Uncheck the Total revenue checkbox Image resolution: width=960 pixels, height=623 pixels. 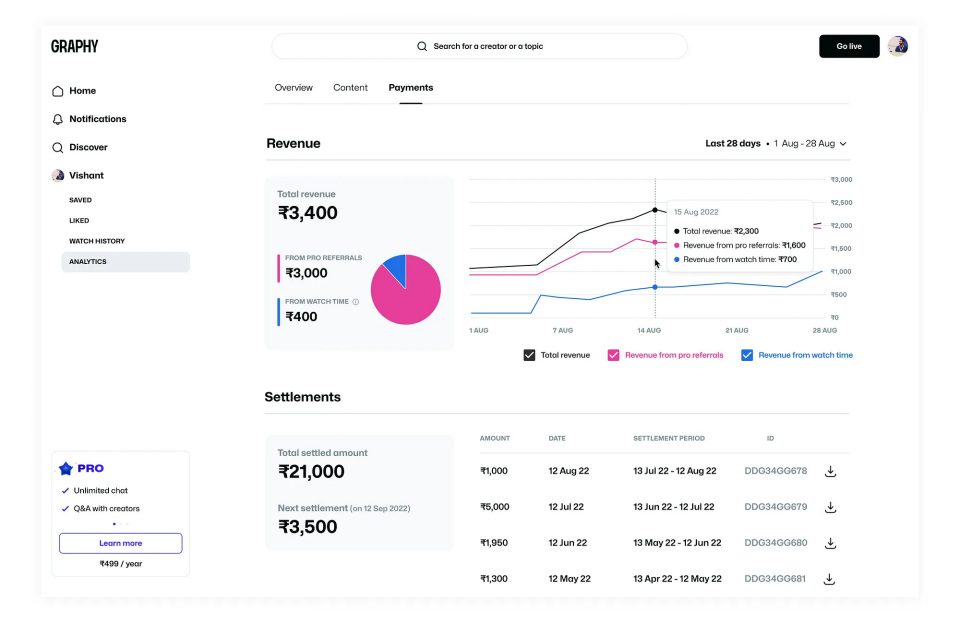coord(530,355)
